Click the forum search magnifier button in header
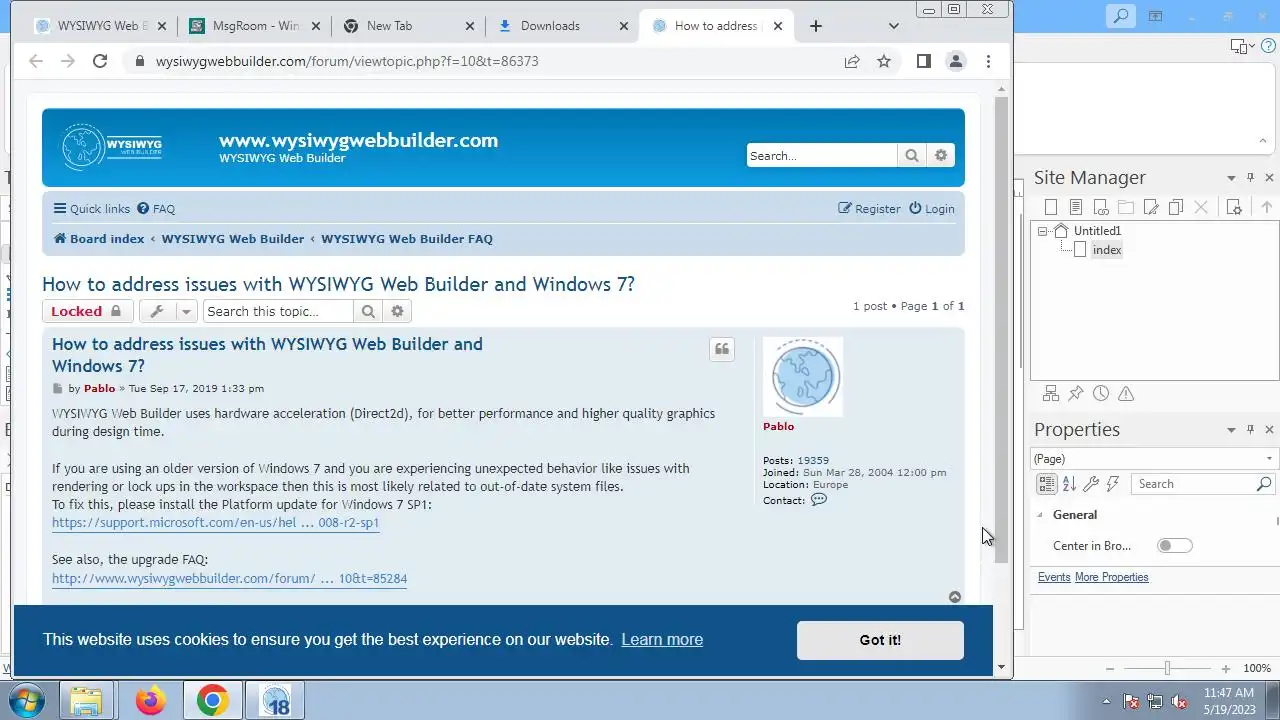The image size is (1280, 720). click(911, 155)
